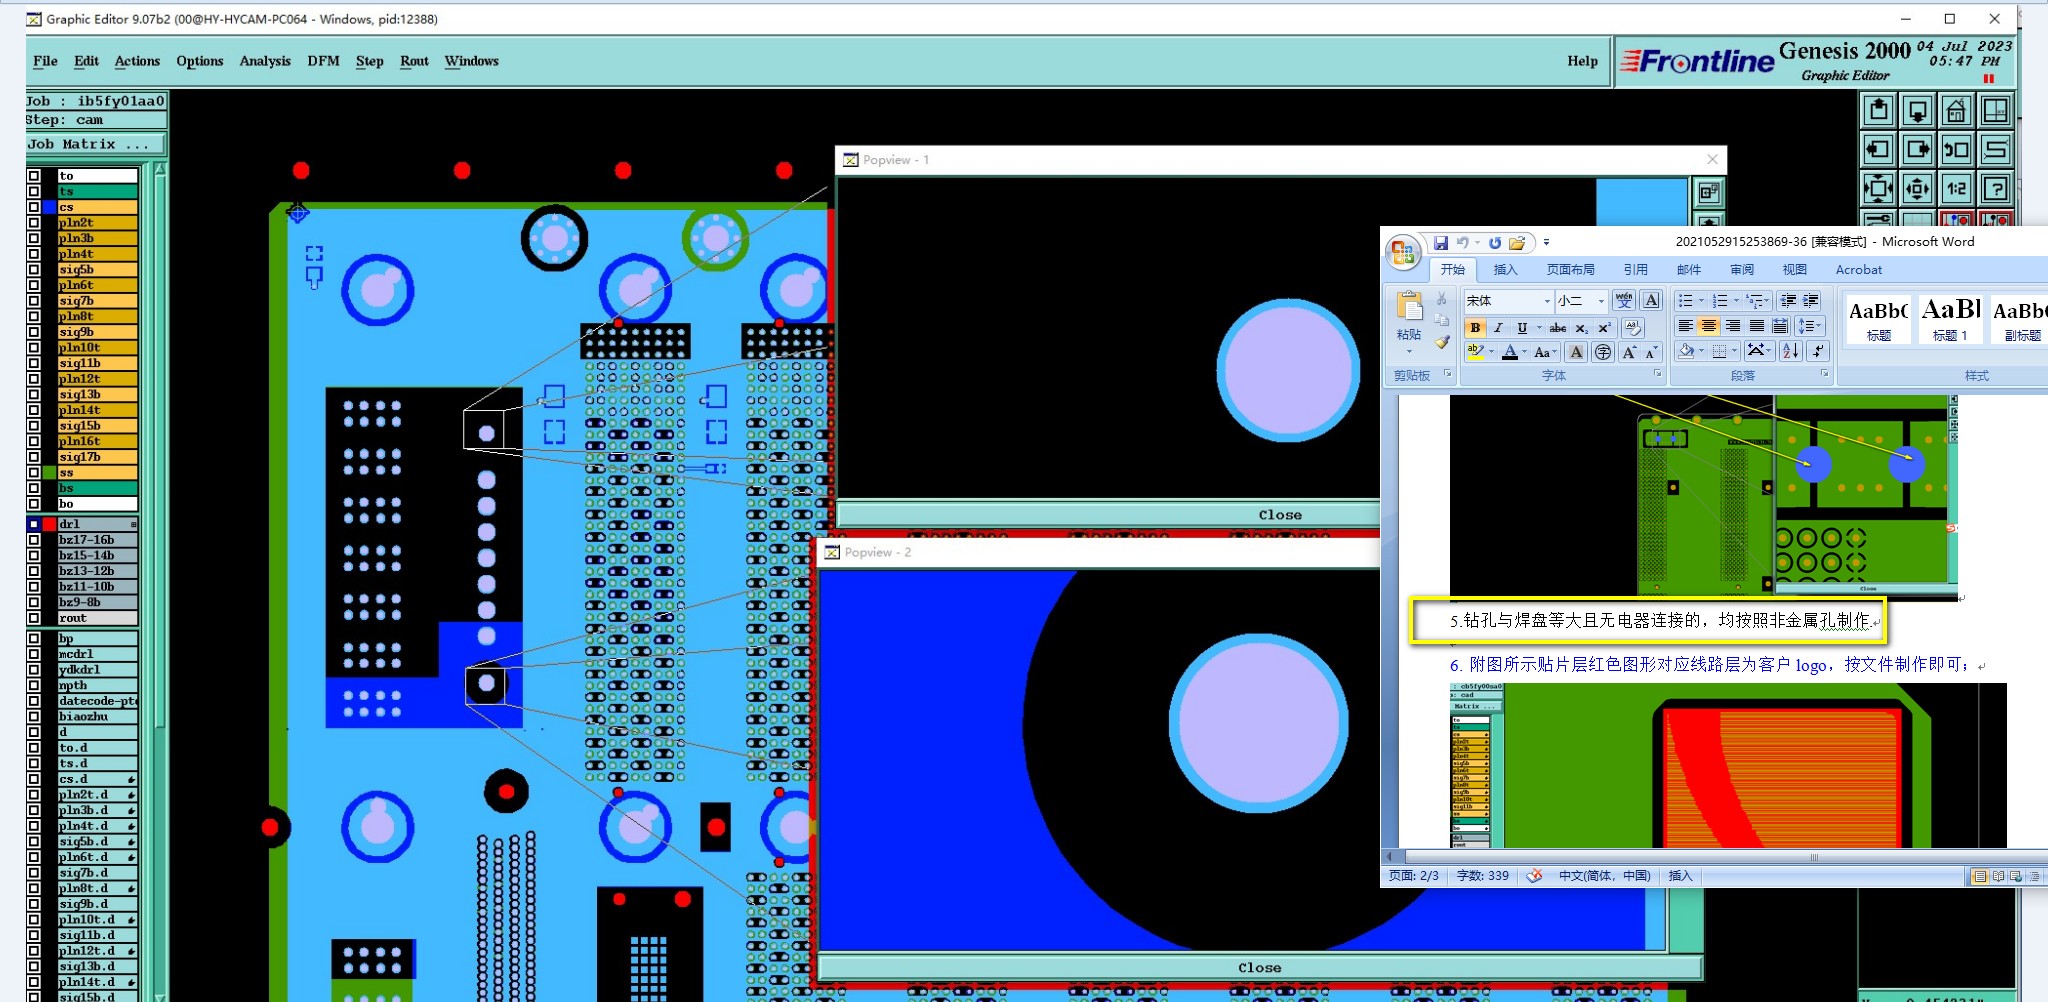Click the Undo icon in Word
Viewport: 2048px width, 1002px height.
click(x=1463, y=243)
